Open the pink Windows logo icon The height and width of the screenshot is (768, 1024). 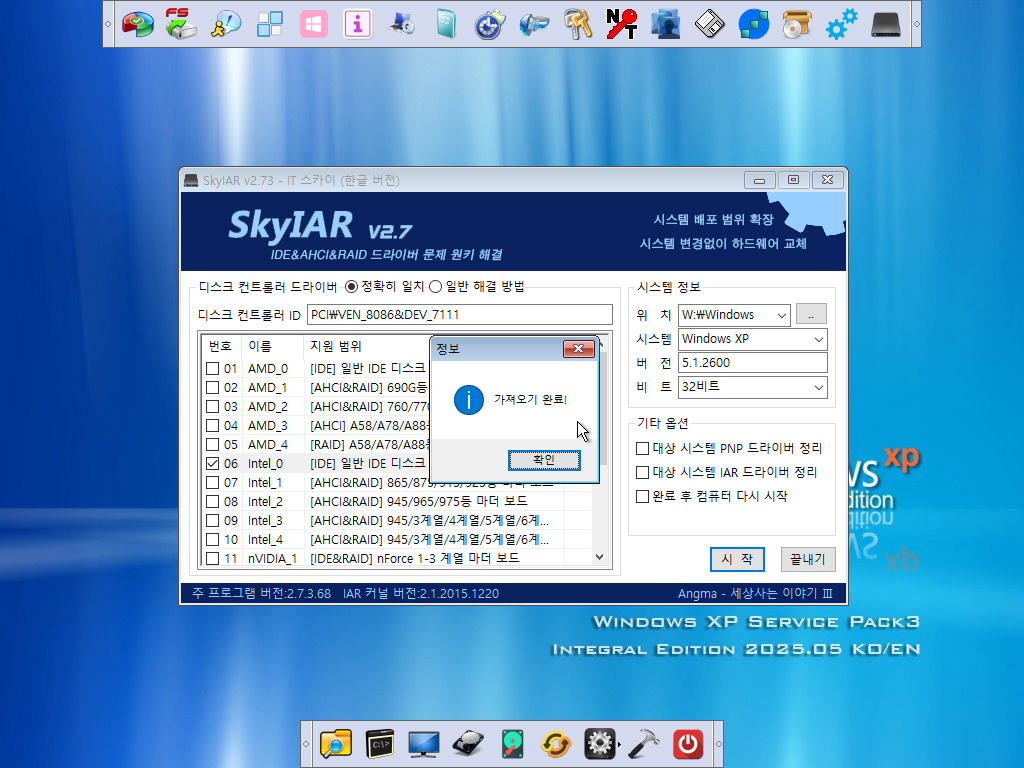(x=313, y=24)
